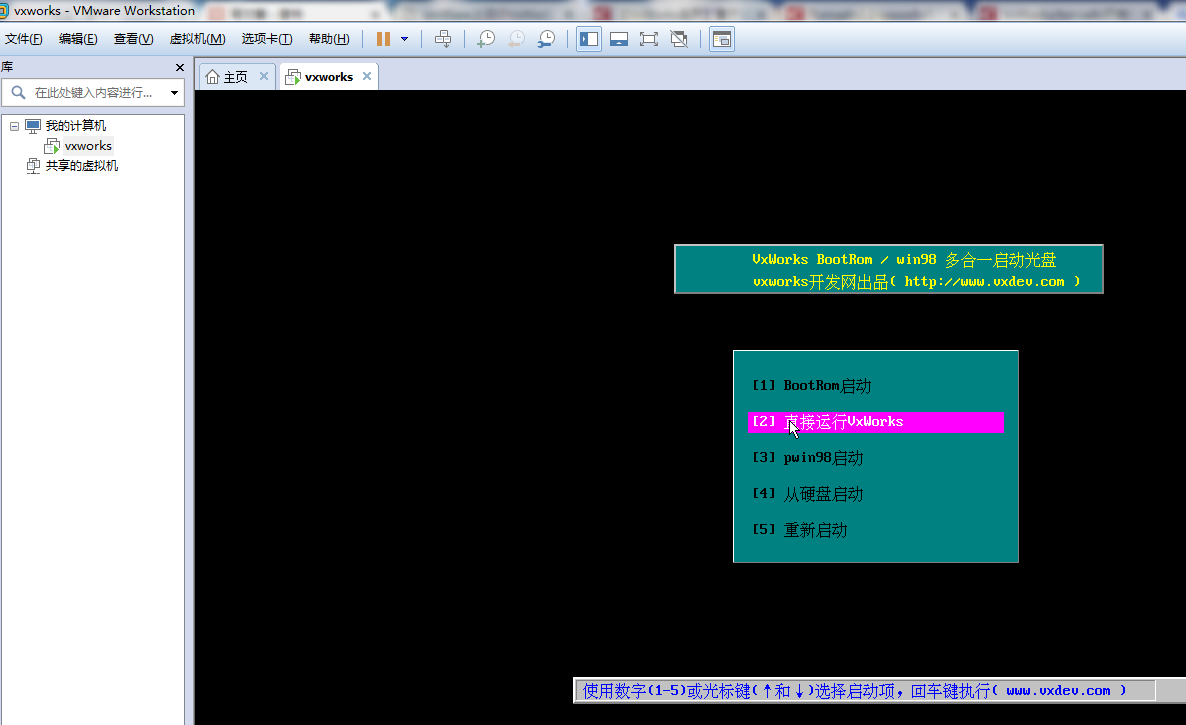Select 我的计算机 in the library tree

click(76, 125)
